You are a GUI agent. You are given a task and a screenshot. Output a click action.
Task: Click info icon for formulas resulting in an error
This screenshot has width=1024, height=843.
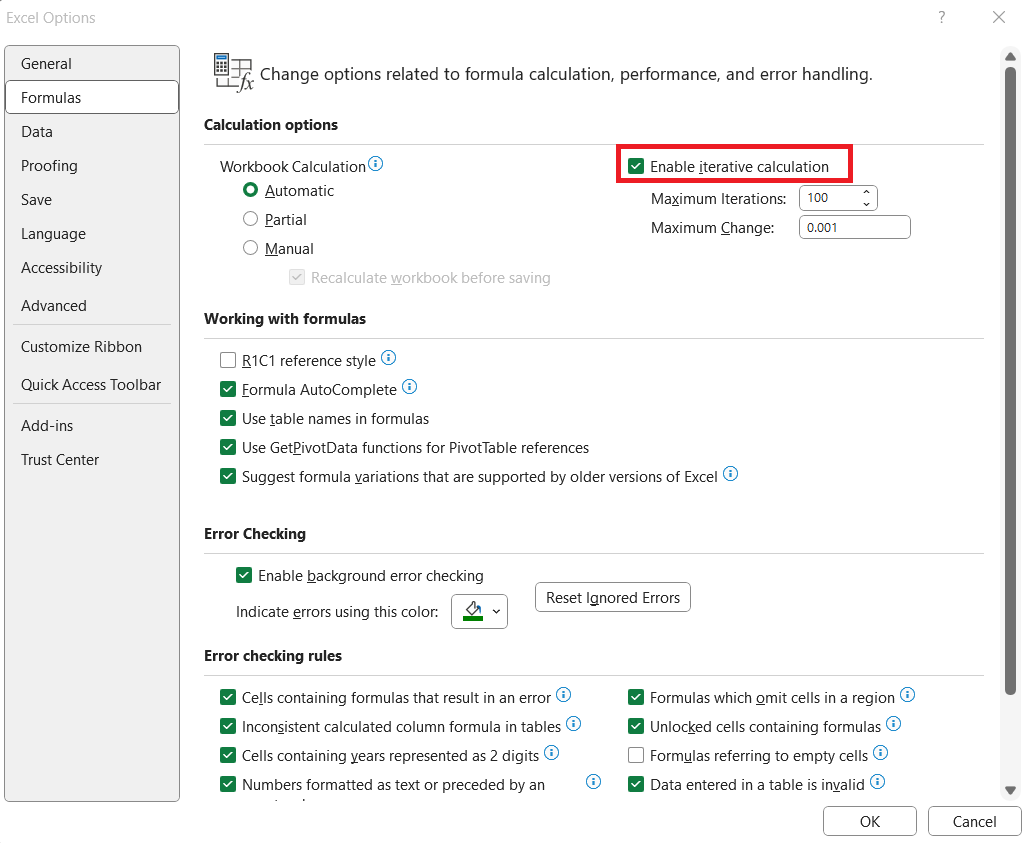pyautogui.click(x=564, y=695)
